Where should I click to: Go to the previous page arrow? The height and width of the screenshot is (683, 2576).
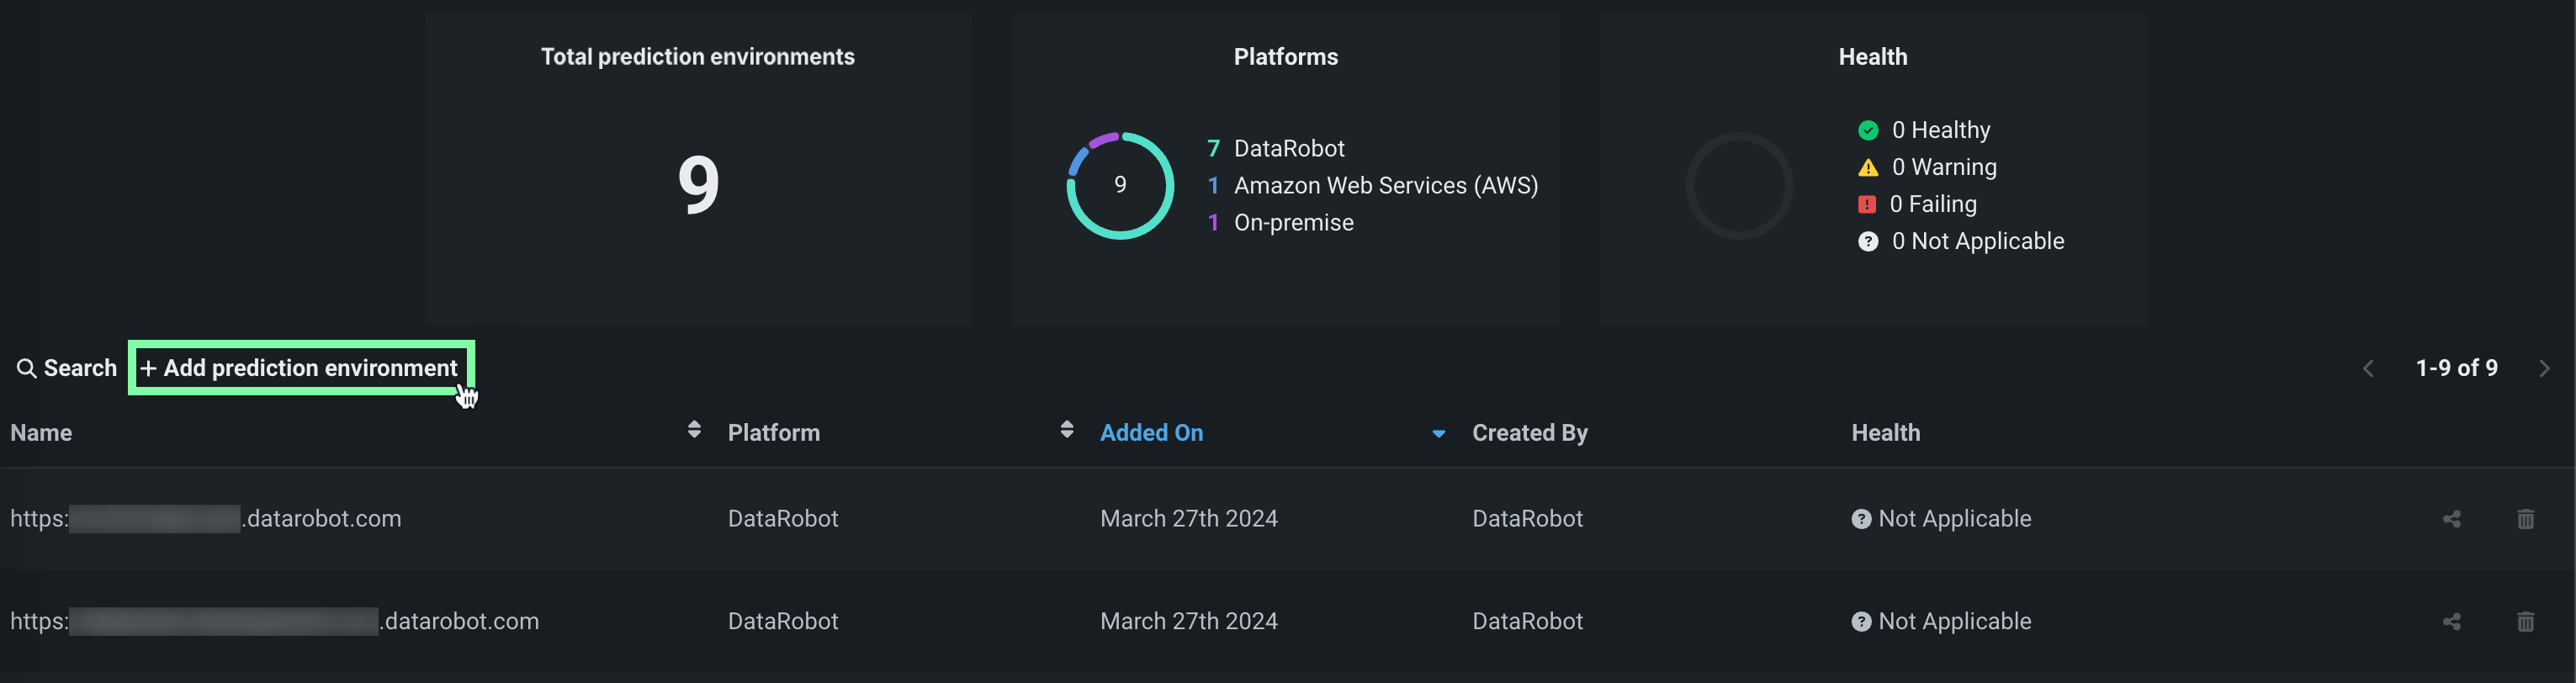click(2368, 369)
